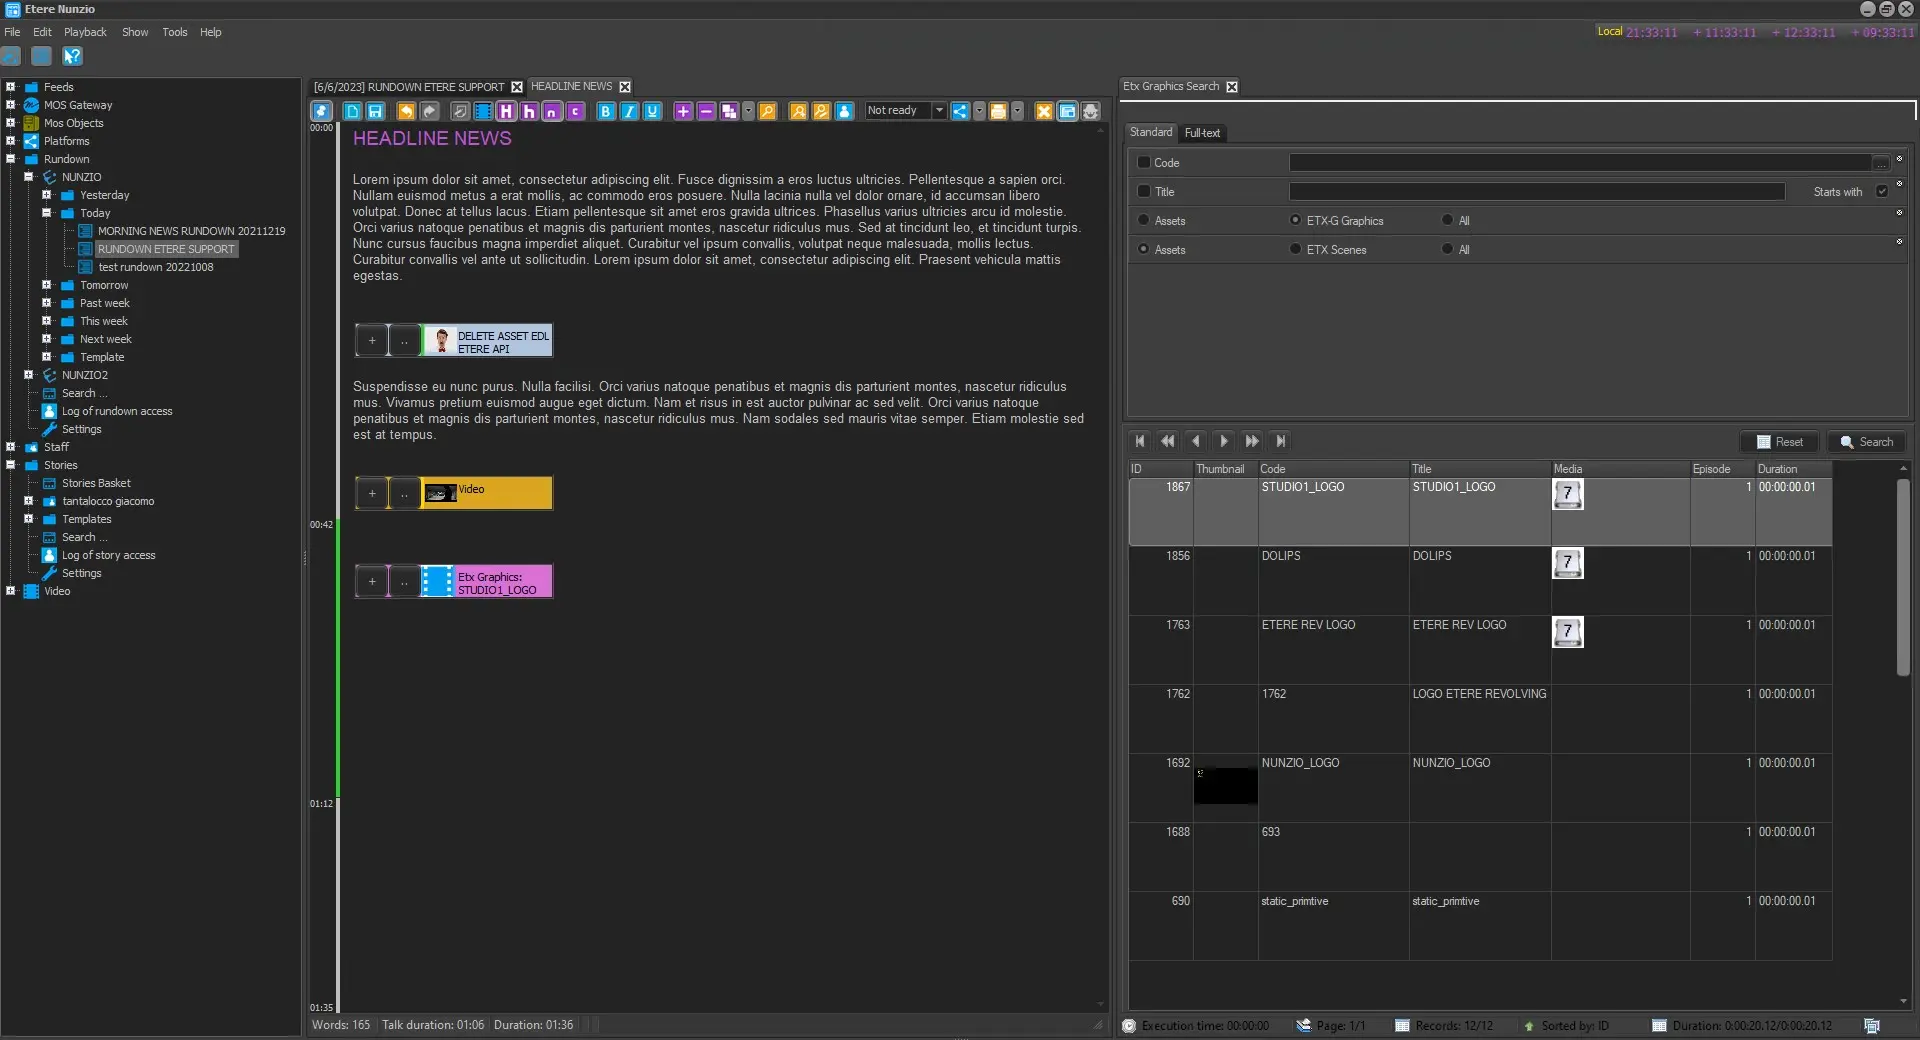The height and width of the screenshot is (1040, 1920).
Task: Untick the Starts with checkbox
Action: [x=1882, y=191]
